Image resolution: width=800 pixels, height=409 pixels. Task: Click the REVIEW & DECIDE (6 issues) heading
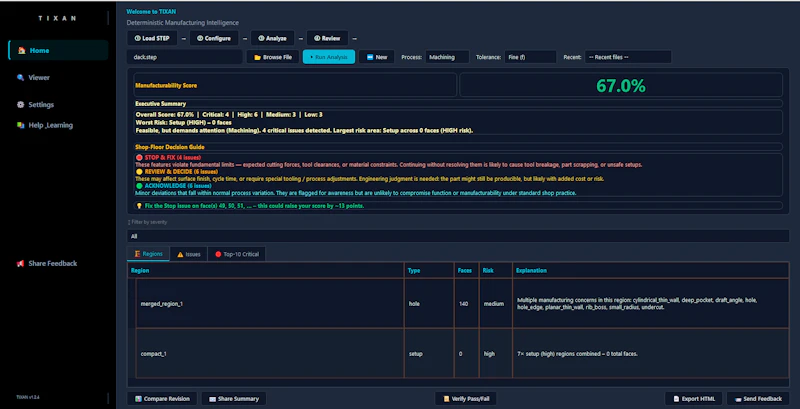tap(181, 172)
